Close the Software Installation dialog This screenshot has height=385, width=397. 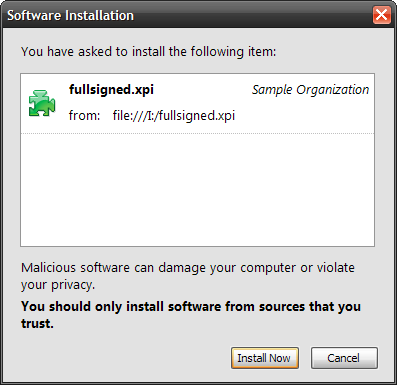[x=381, y=15]
